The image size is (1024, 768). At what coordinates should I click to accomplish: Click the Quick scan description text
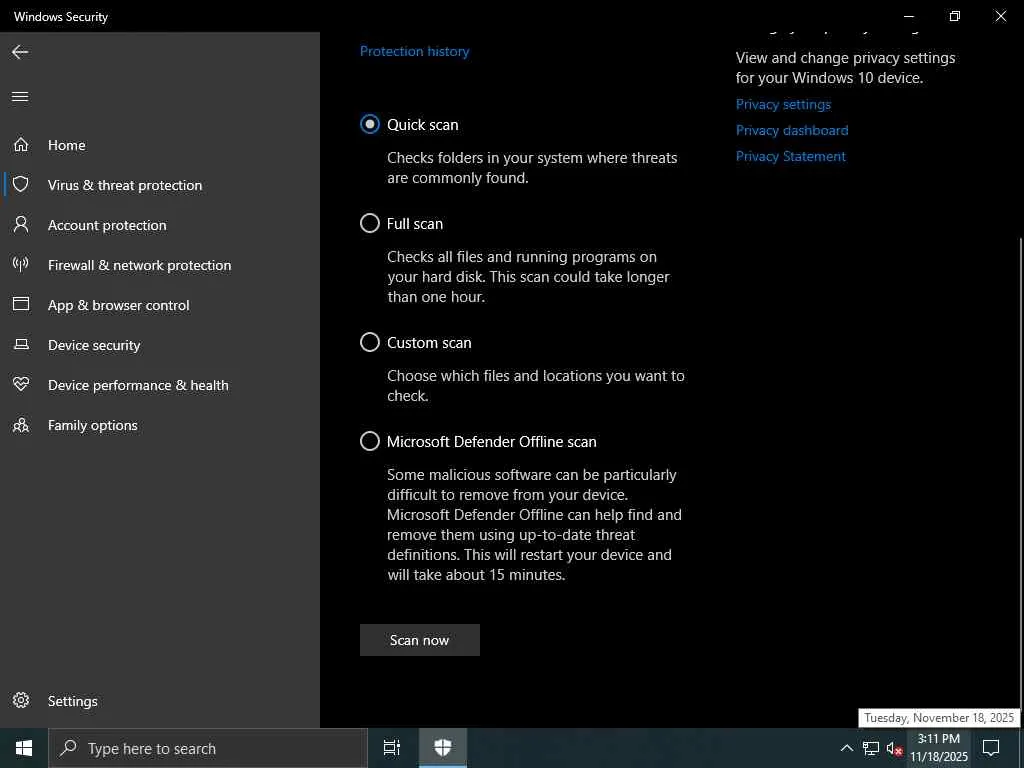coord(532,168)
